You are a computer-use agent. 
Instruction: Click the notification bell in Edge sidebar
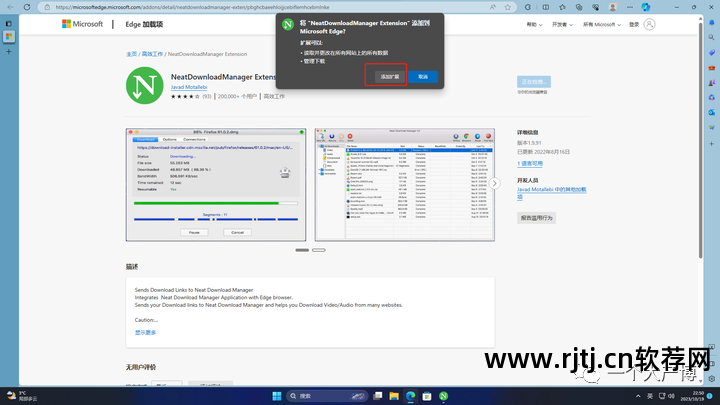[712, 22]
